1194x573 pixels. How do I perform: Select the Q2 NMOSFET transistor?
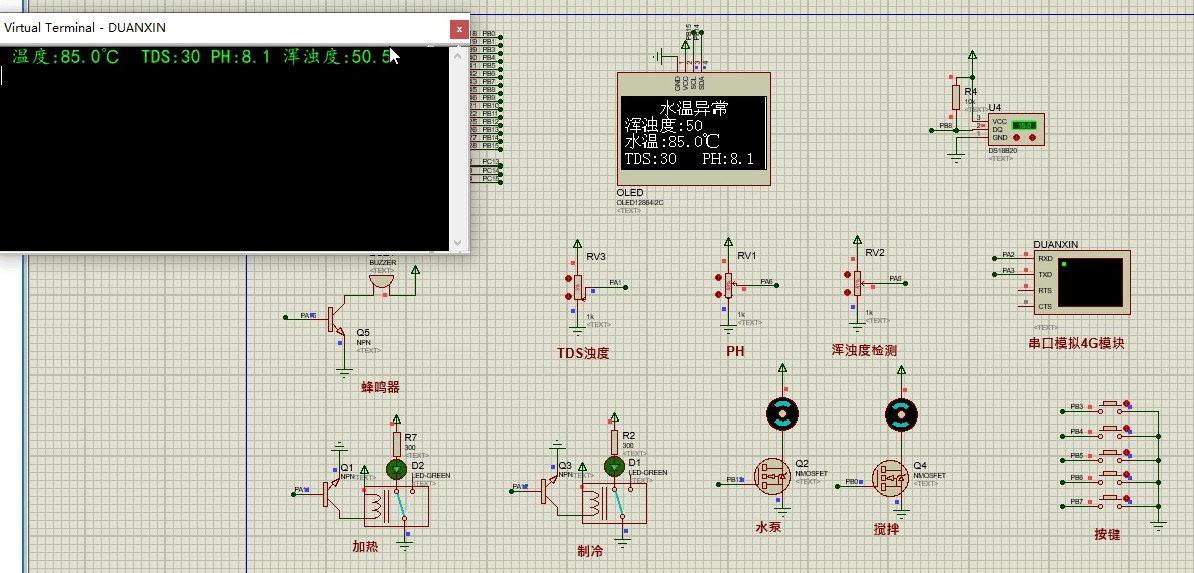click(x=771, y=478)
